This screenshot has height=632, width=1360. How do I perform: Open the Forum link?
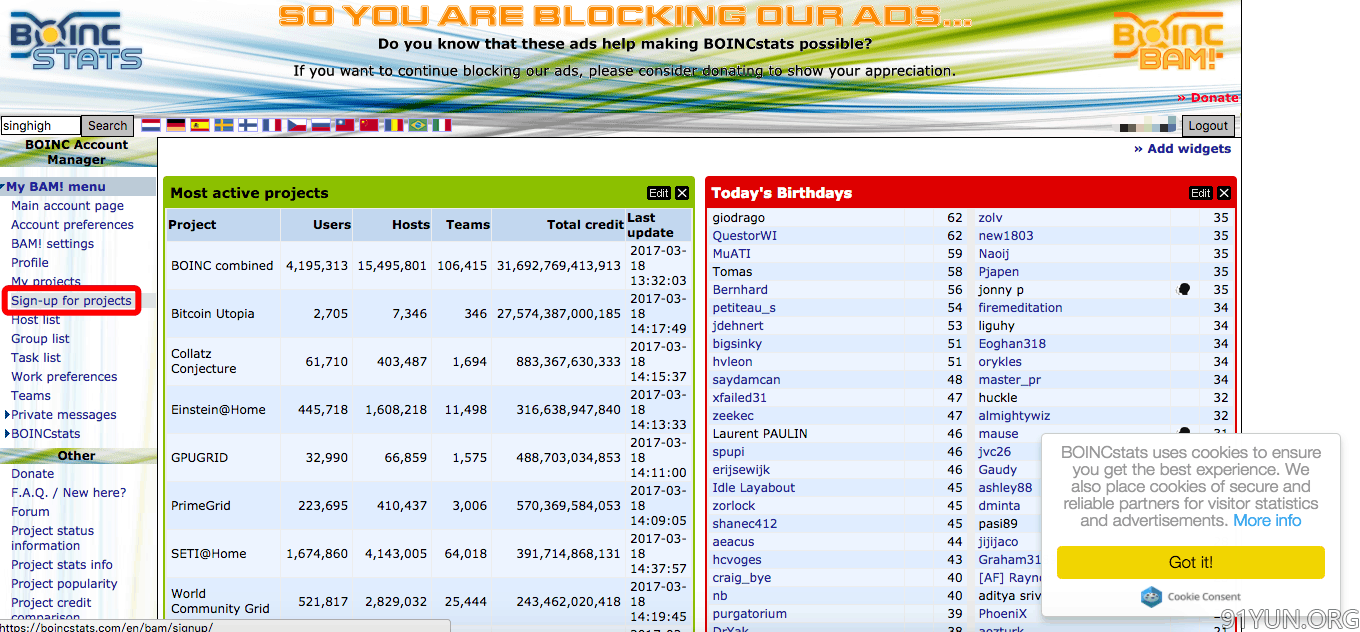pyautogui.click(x=30, y=512)
